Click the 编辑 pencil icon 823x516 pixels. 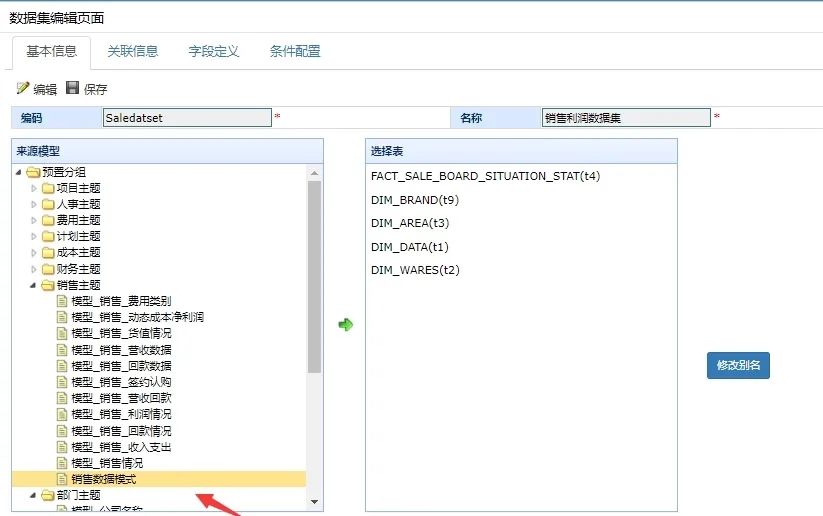23,88
